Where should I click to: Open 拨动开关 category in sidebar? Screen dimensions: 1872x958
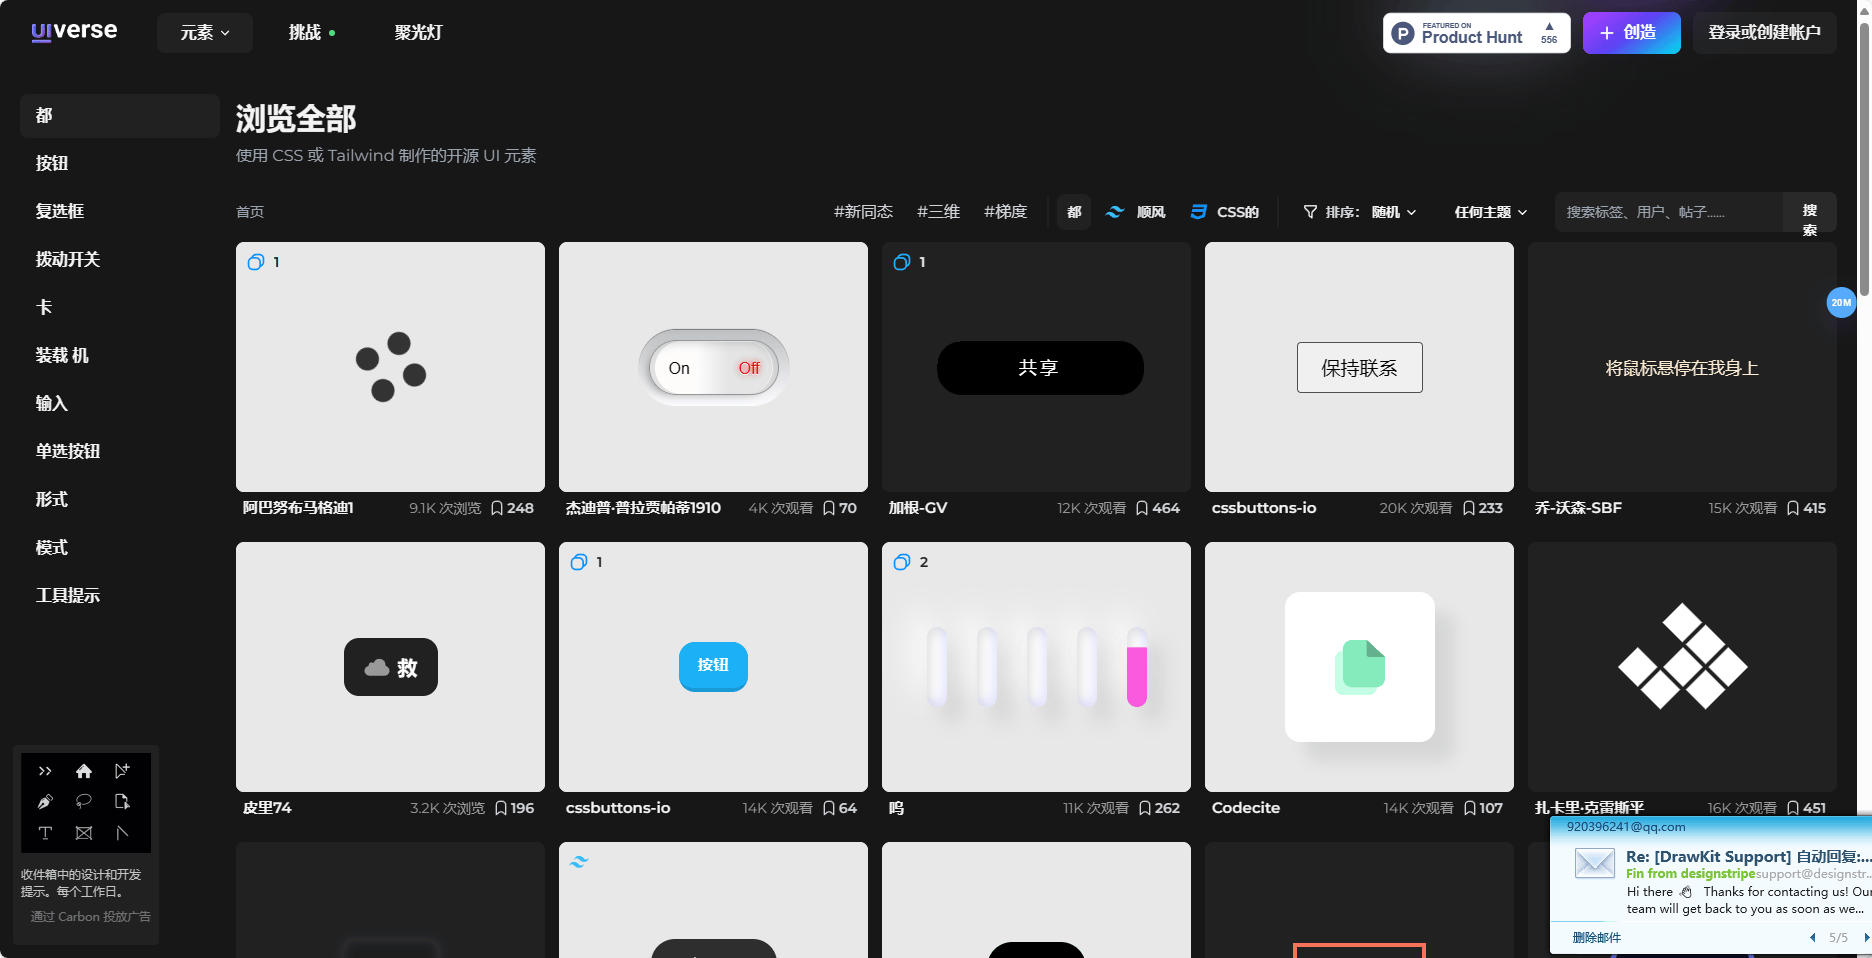(68, 259)
